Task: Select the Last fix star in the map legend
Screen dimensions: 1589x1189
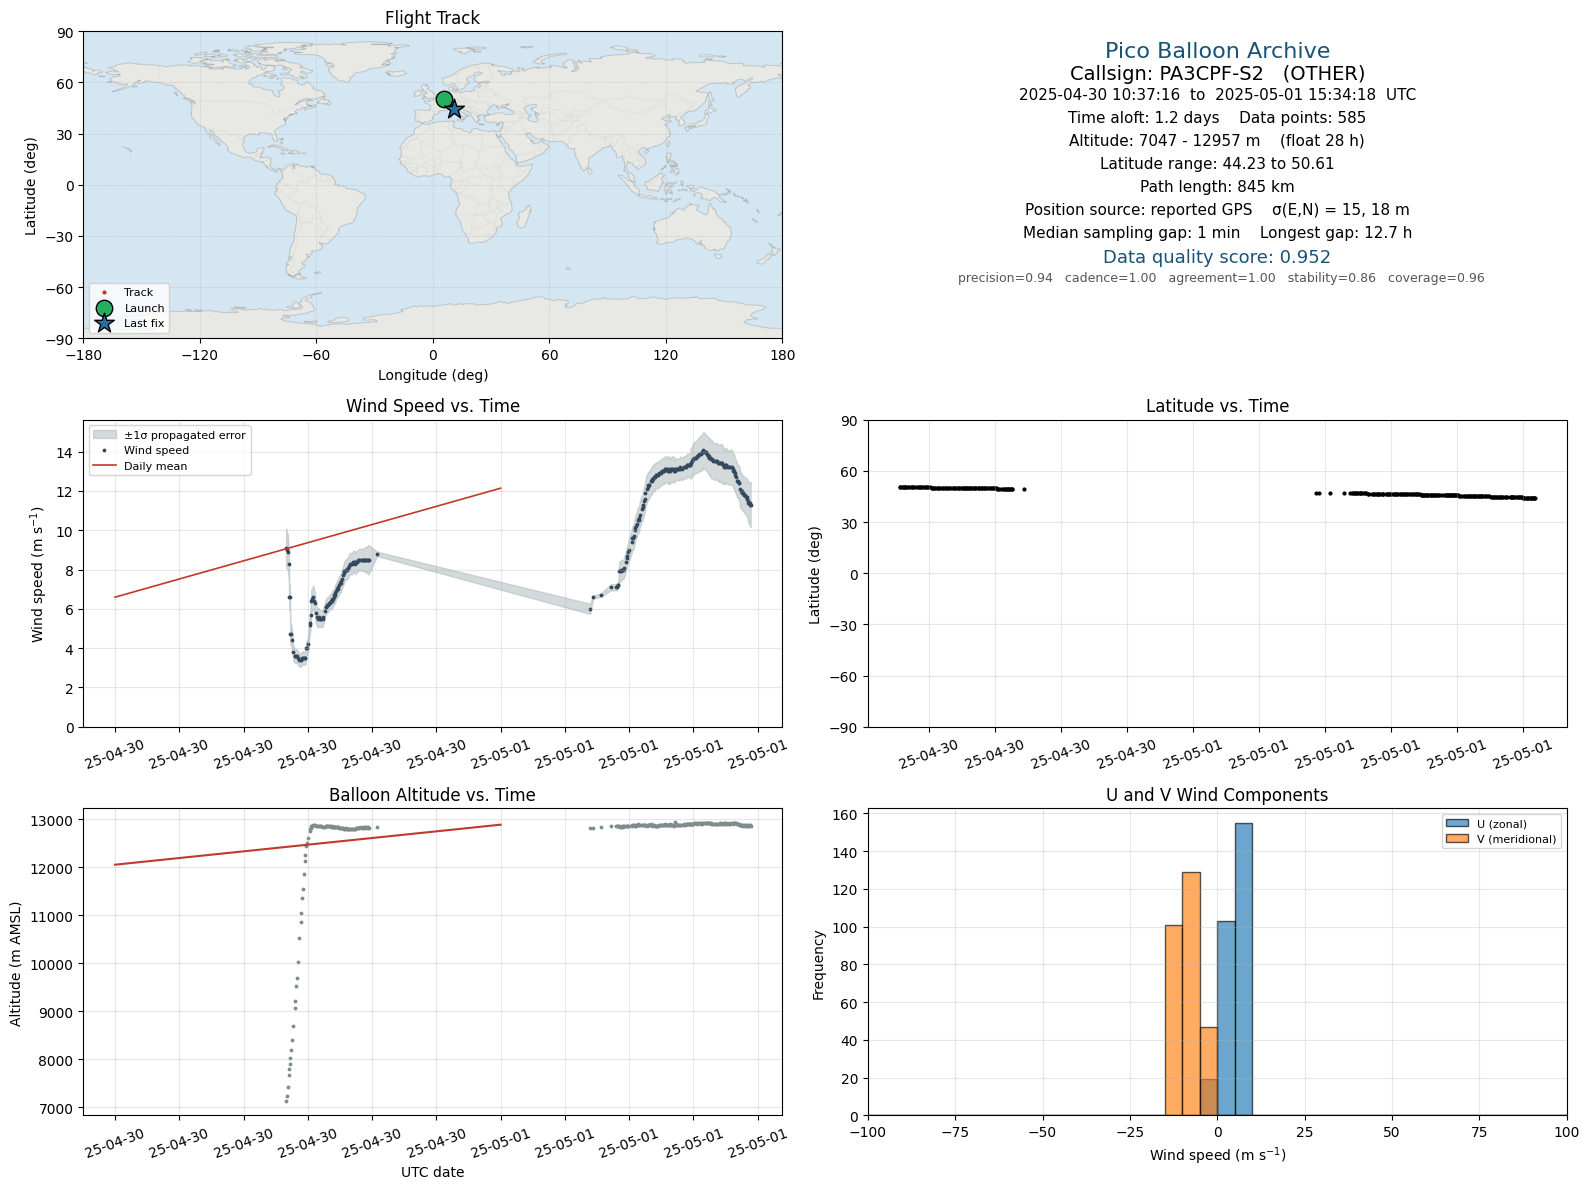Action: point(104,323)
